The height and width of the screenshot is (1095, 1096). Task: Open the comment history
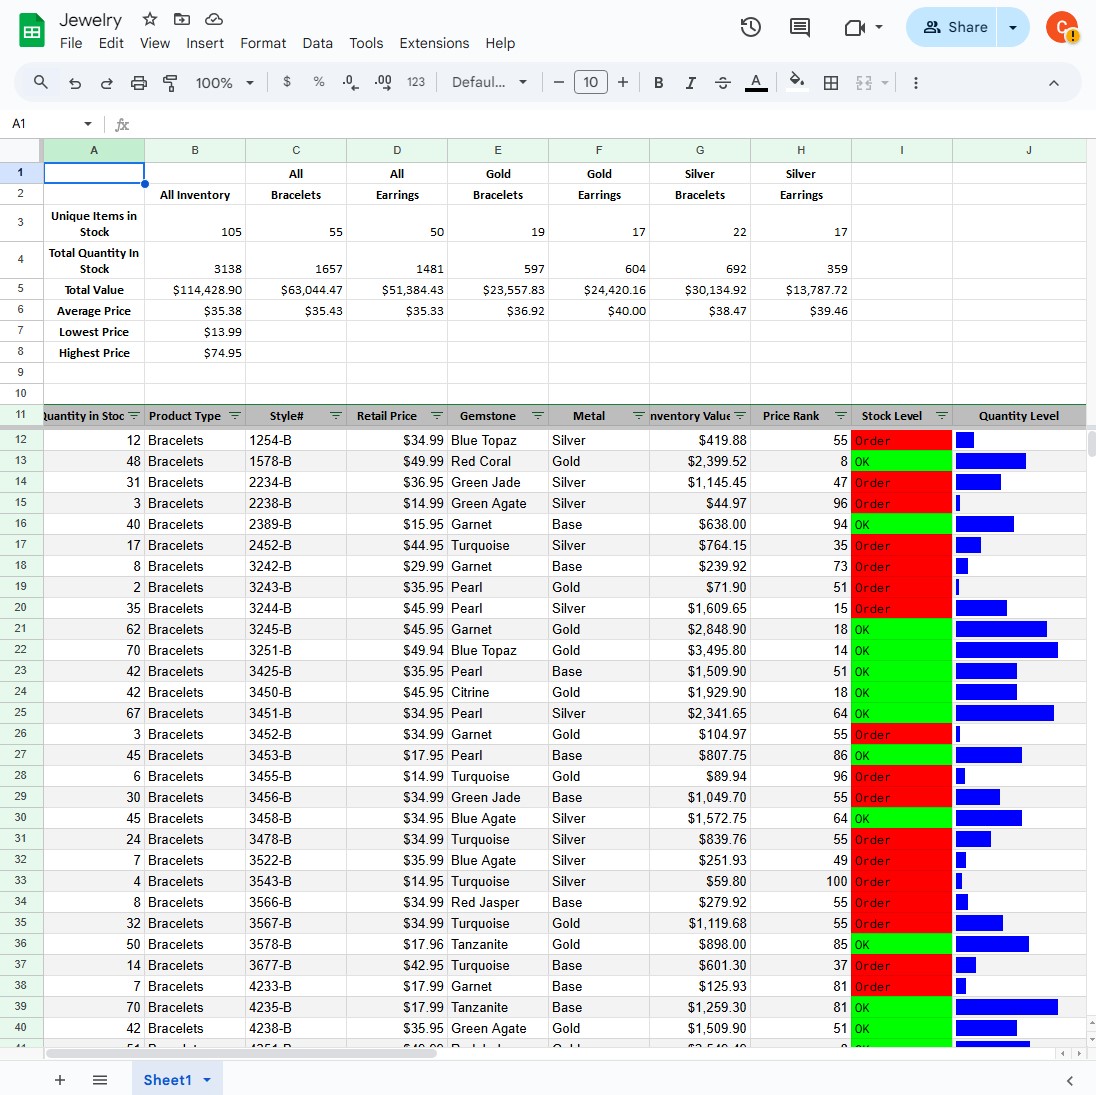point(799,27)
